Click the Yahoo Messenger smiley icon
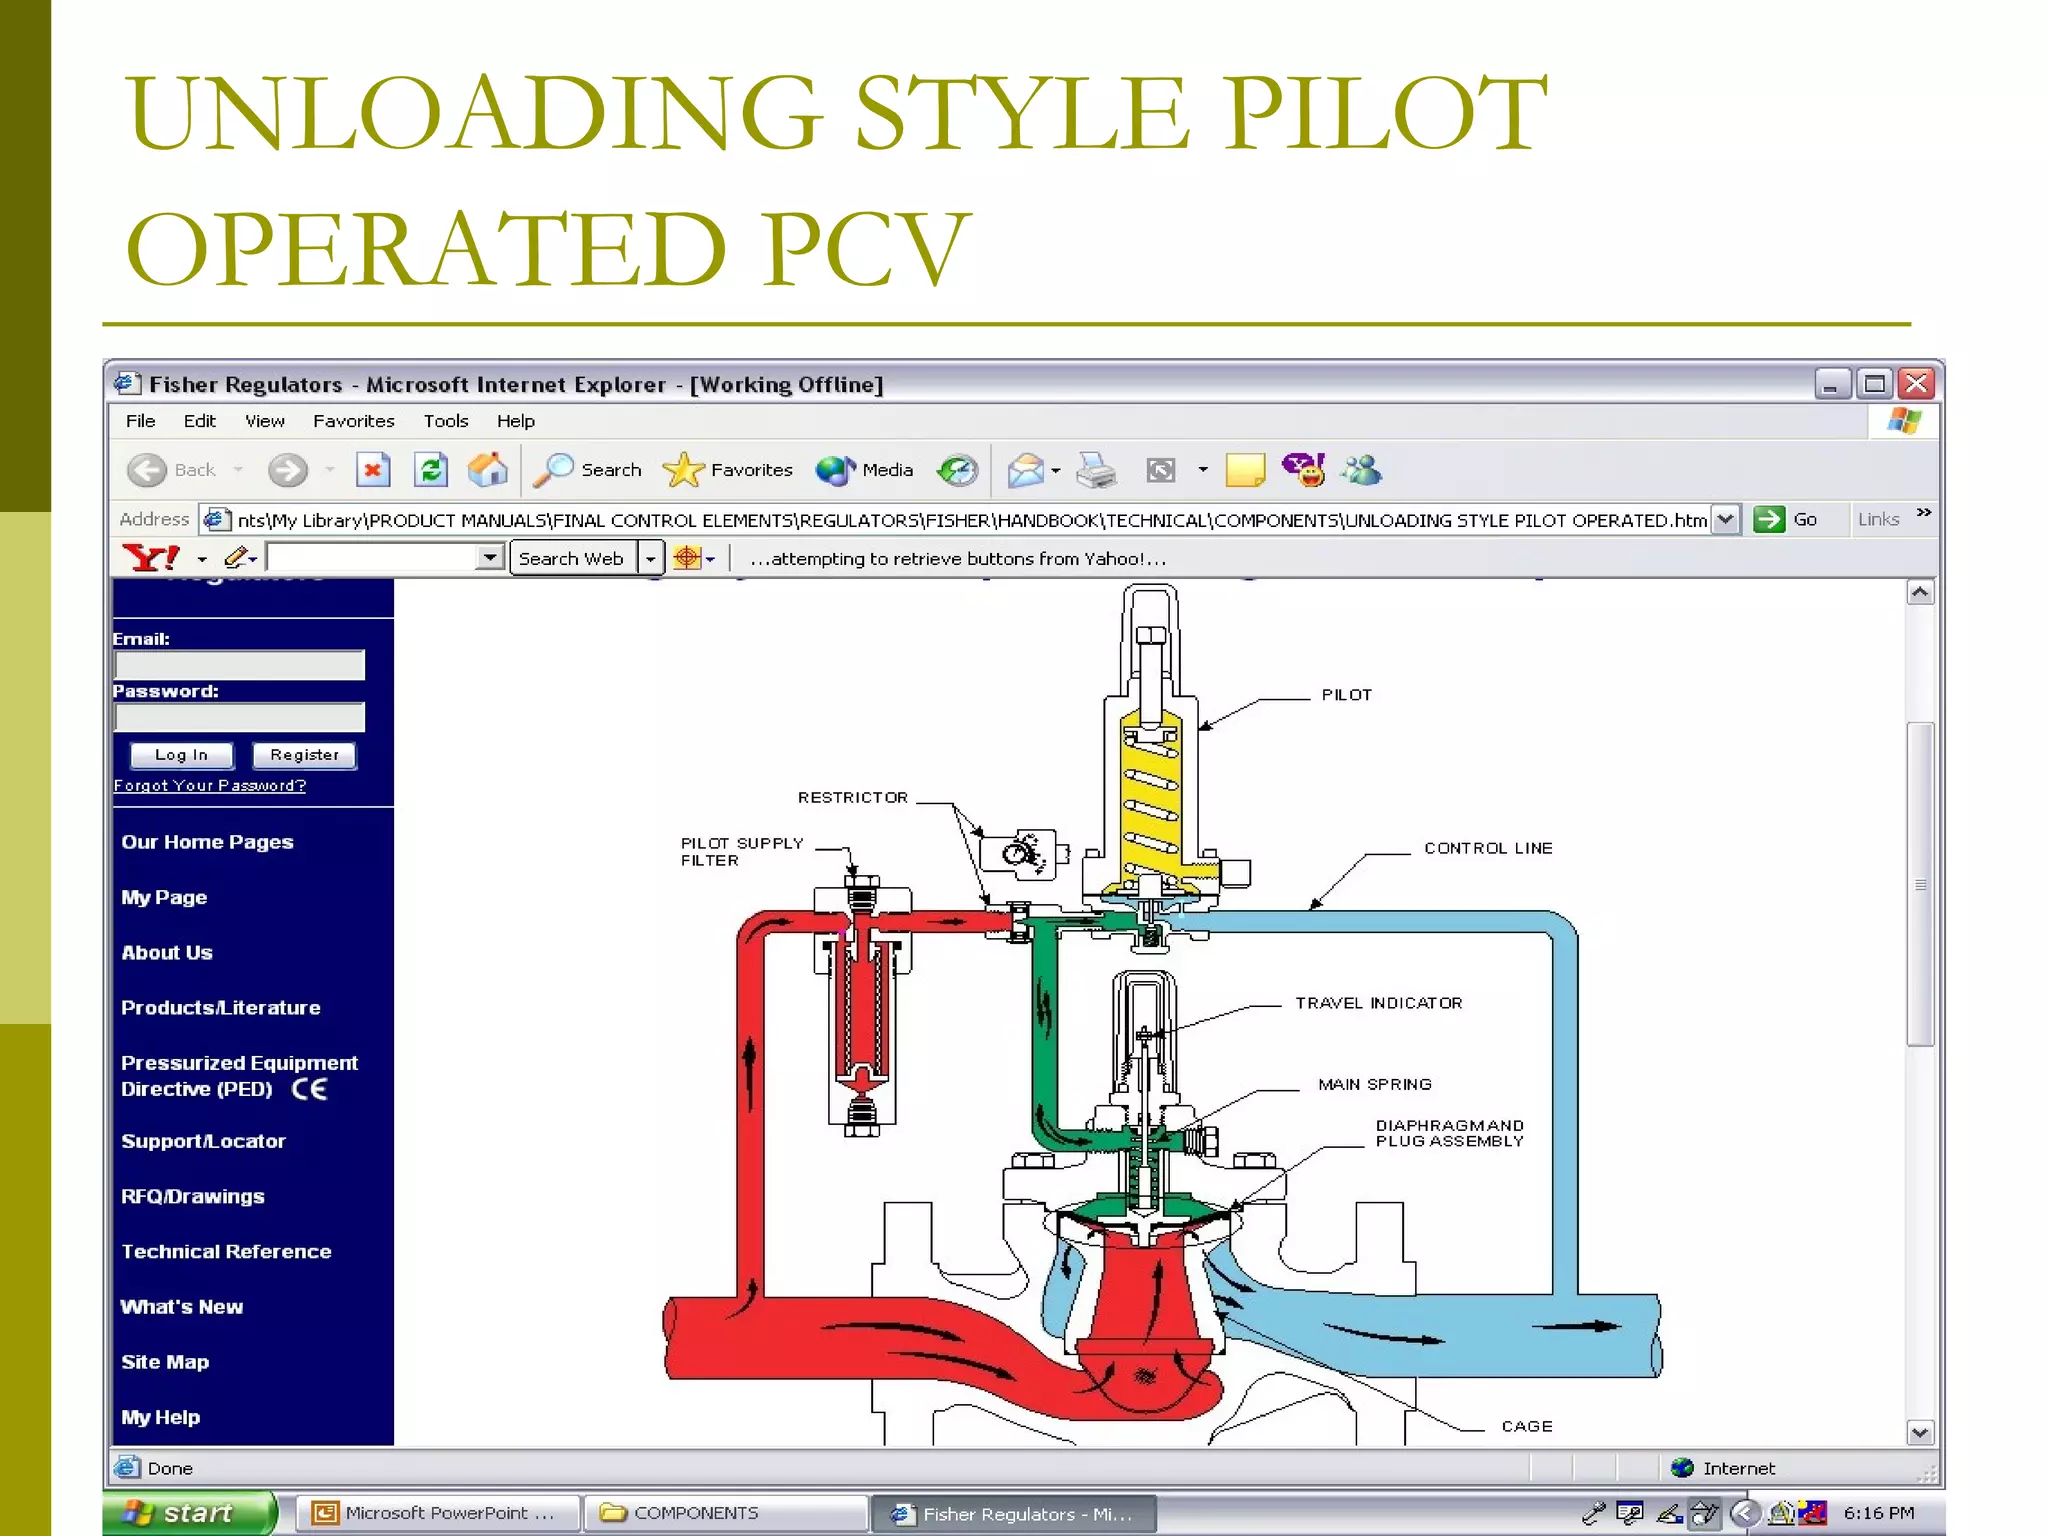Viewport: 2048px width, 1536px height. tap(1304, 470)
